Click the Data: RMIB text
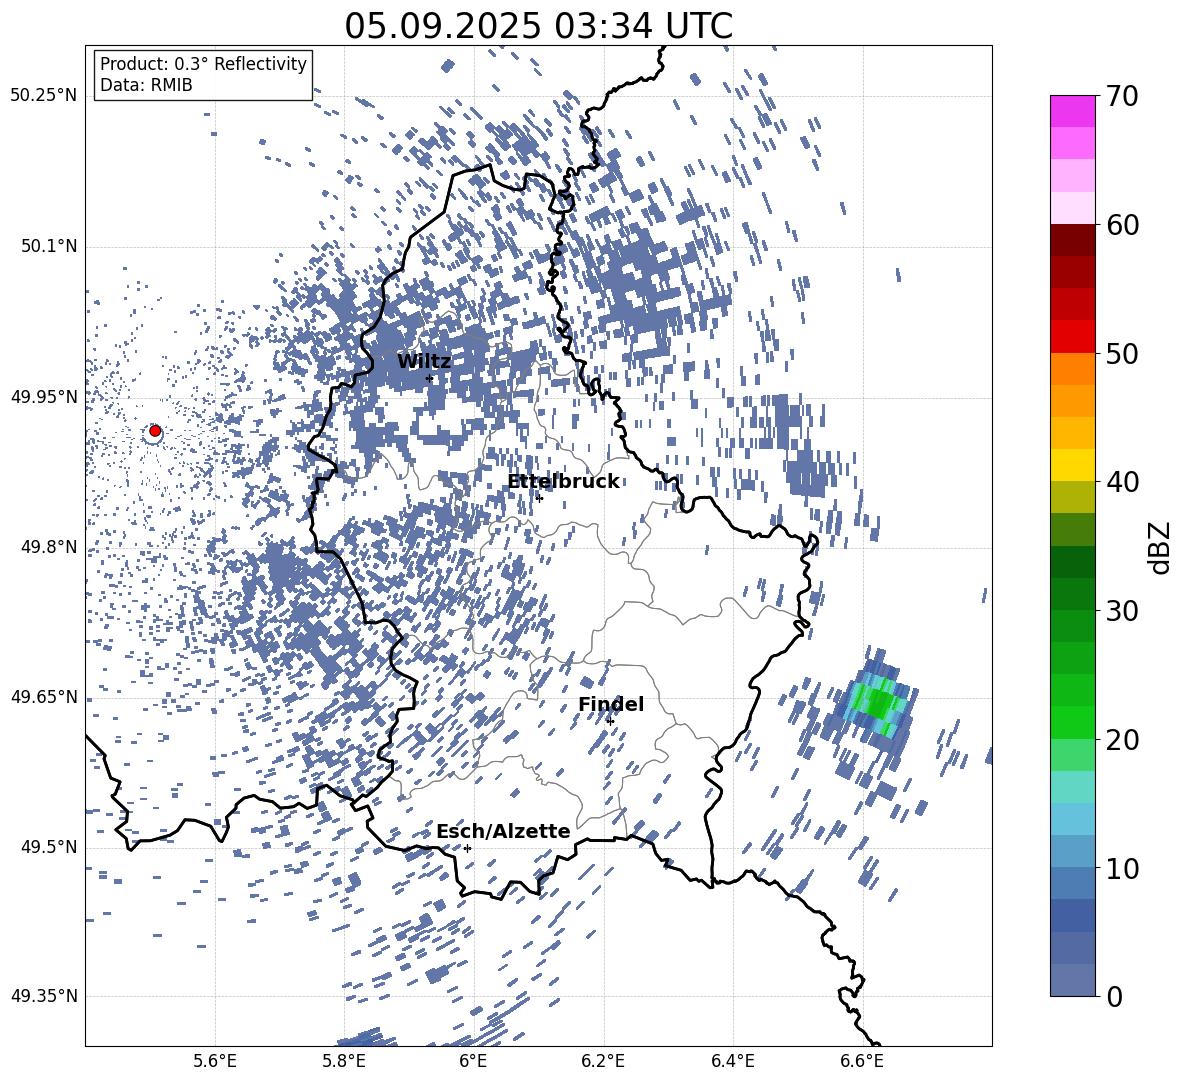 (x=146, y=85)
